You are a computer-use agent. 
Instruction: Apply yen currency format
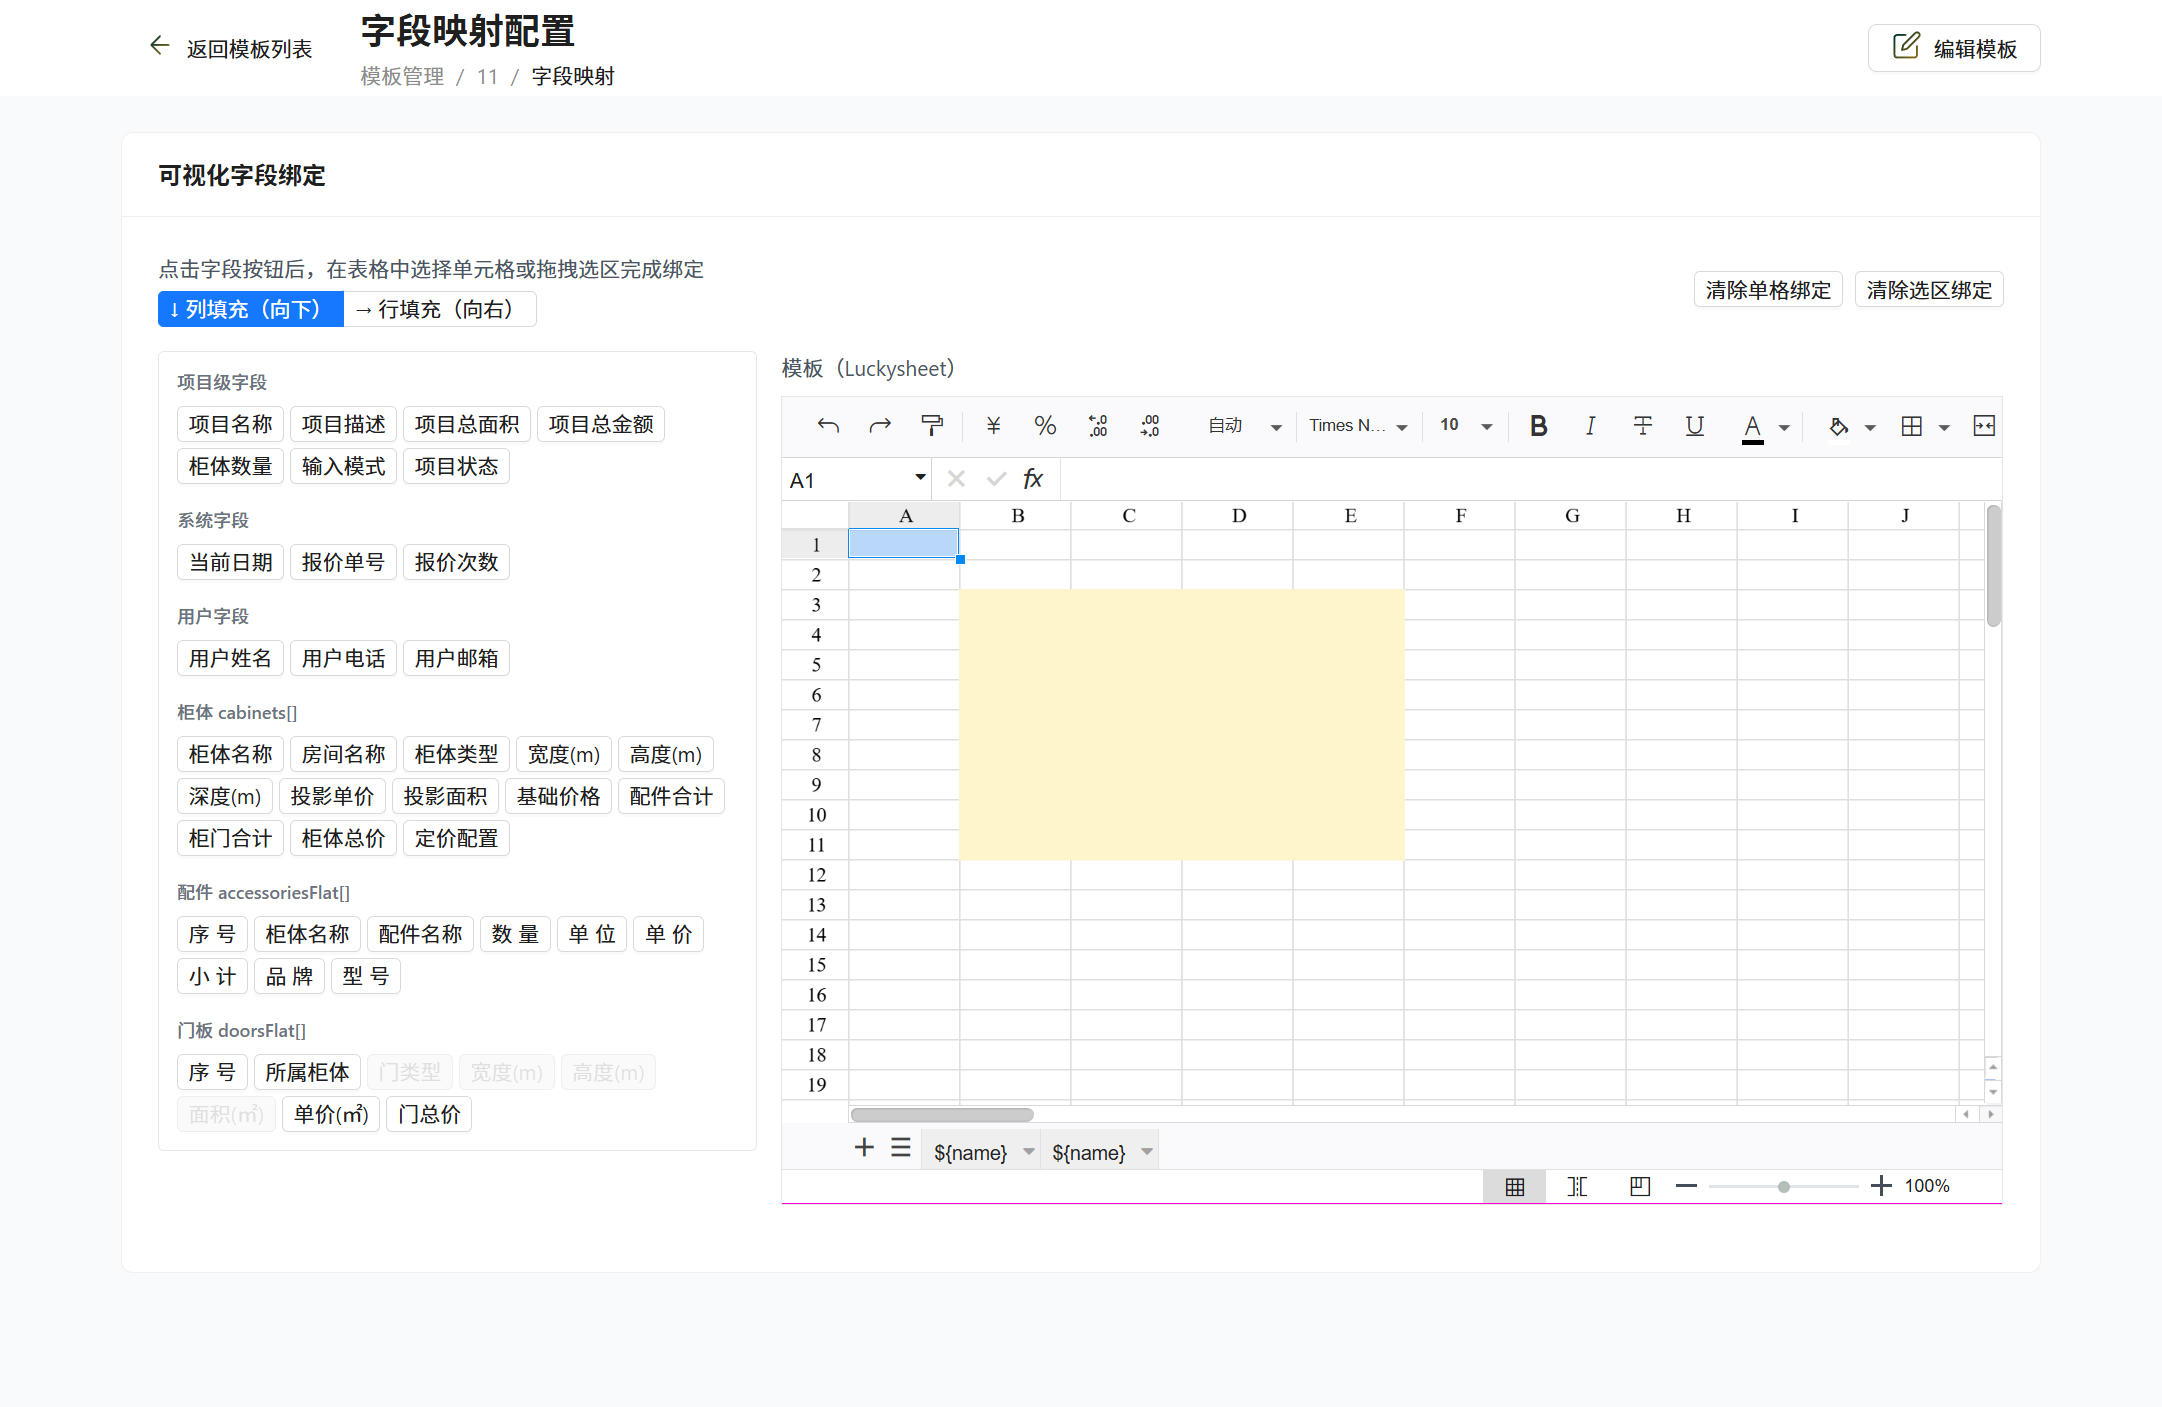(x=993, y=426)
